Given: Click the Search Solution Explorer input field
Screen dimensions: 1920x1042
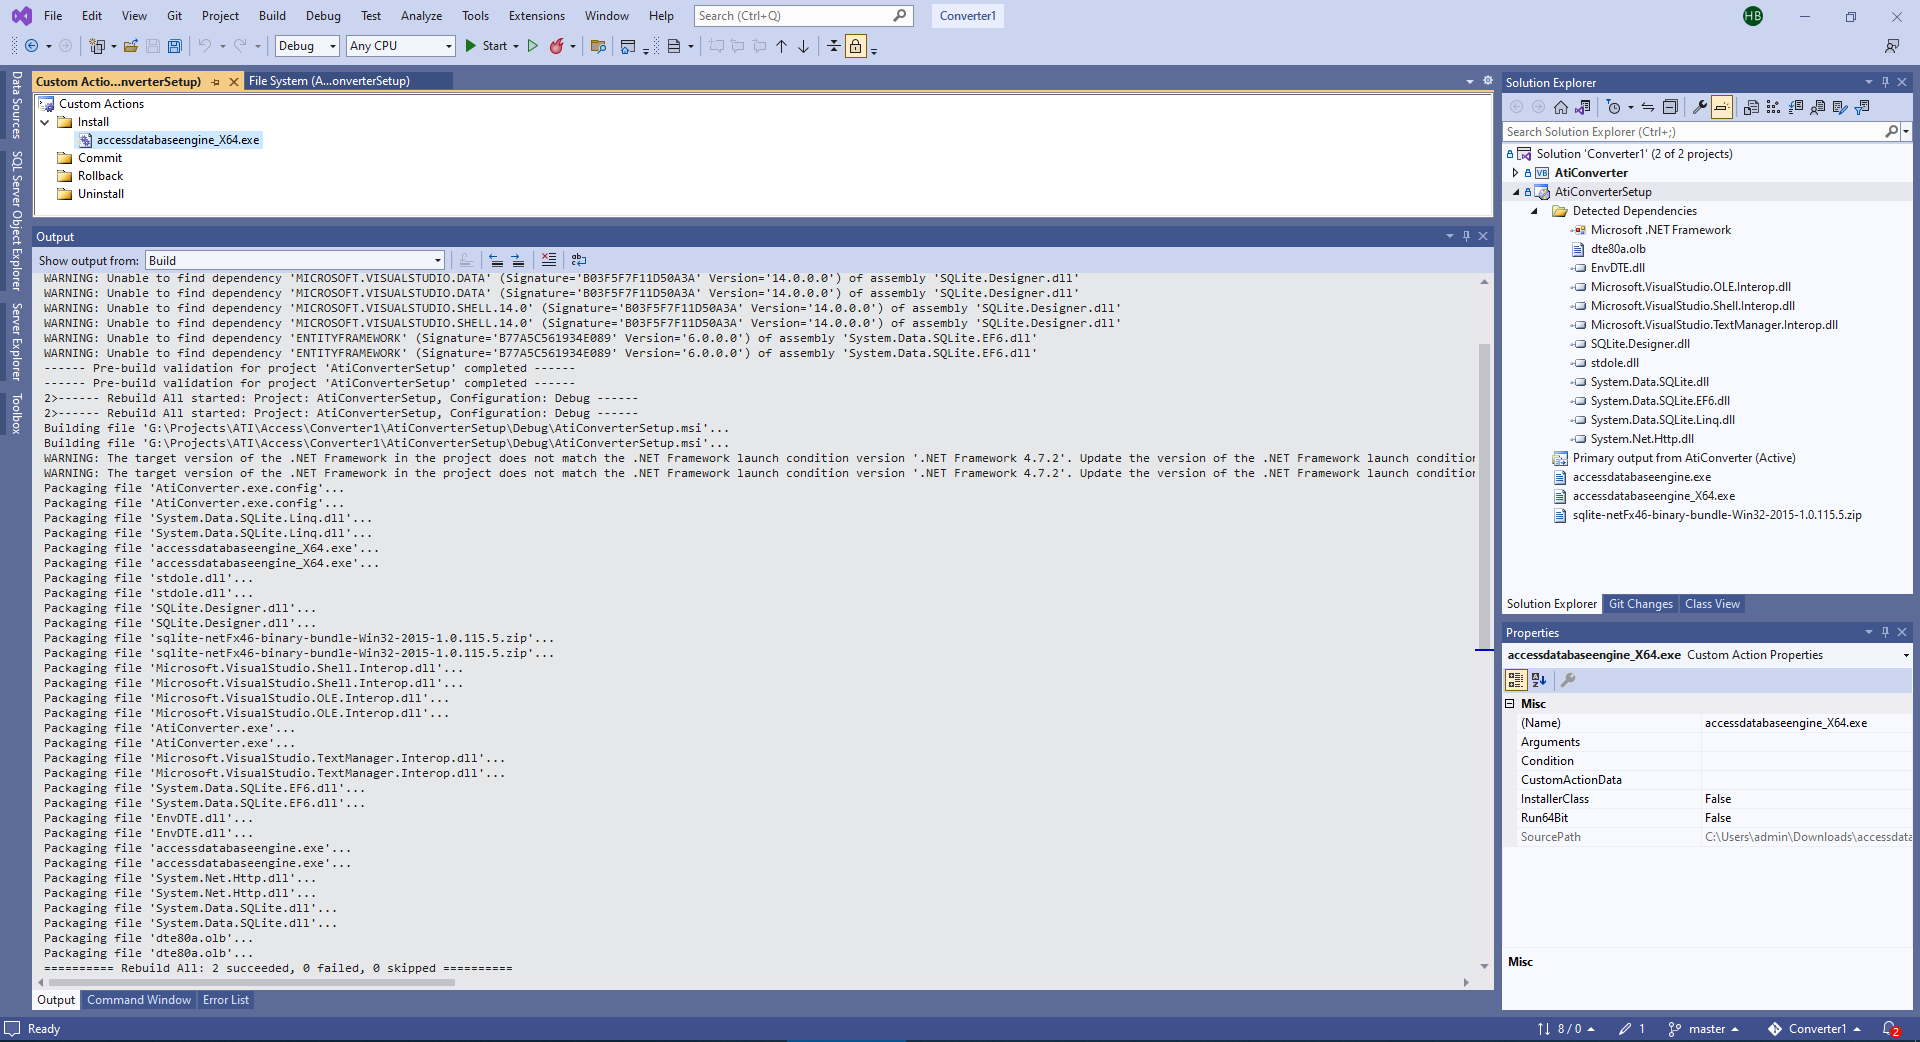Looking at the screenshot, I should coord(1690,131).
